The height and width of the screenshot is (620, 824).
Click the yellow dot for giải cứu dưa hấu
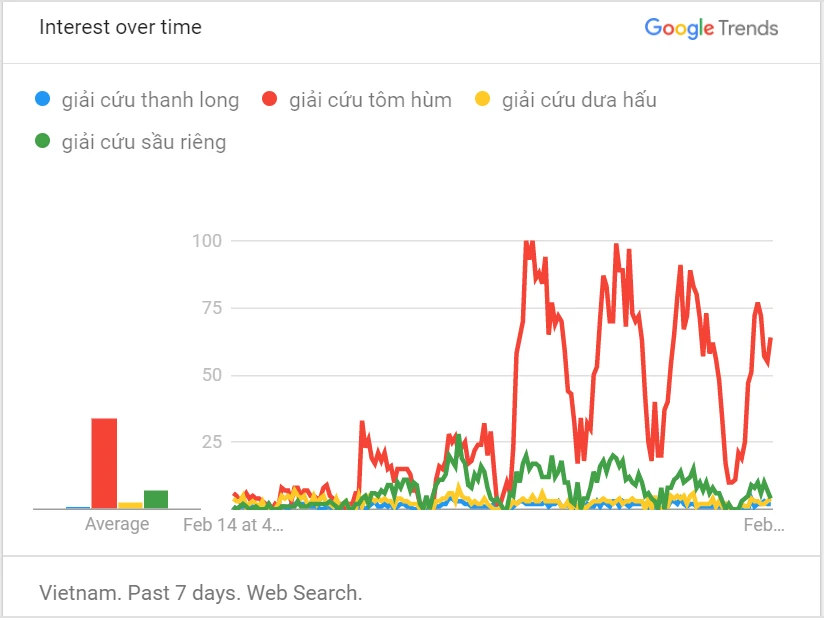(x=482, y=100)
